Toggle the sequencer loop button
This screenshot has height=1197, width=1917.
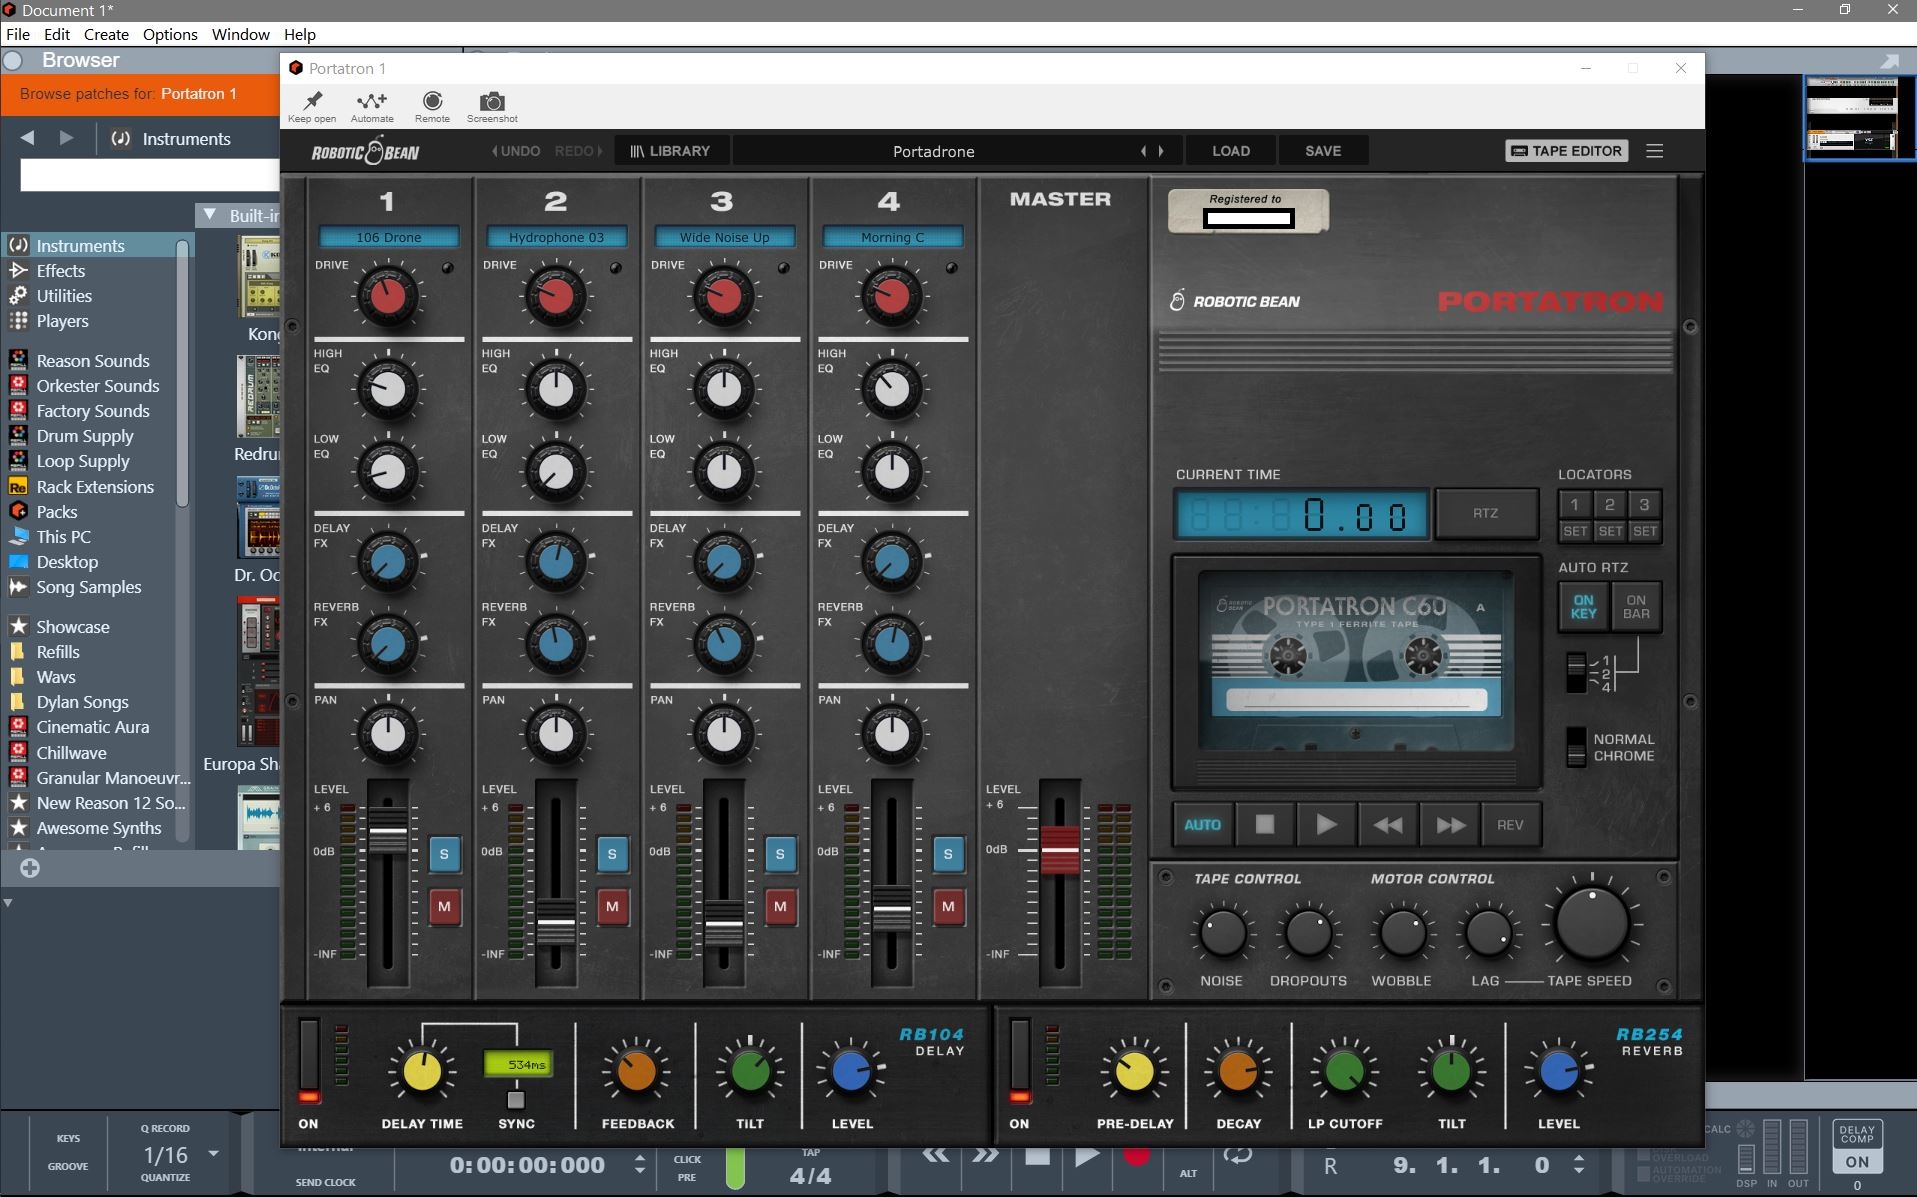coord(1238,1155)
